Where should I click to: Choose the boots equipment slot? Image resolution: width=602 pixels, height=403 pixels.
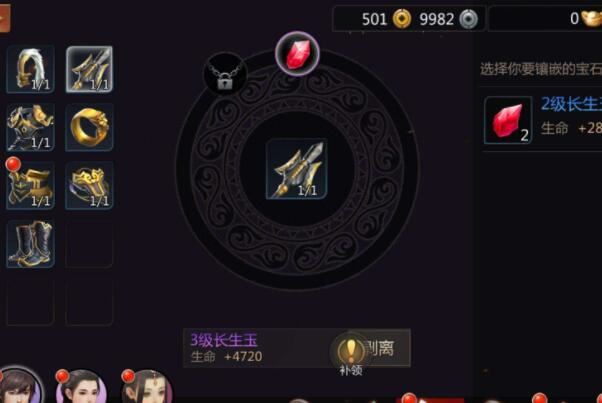30,244
